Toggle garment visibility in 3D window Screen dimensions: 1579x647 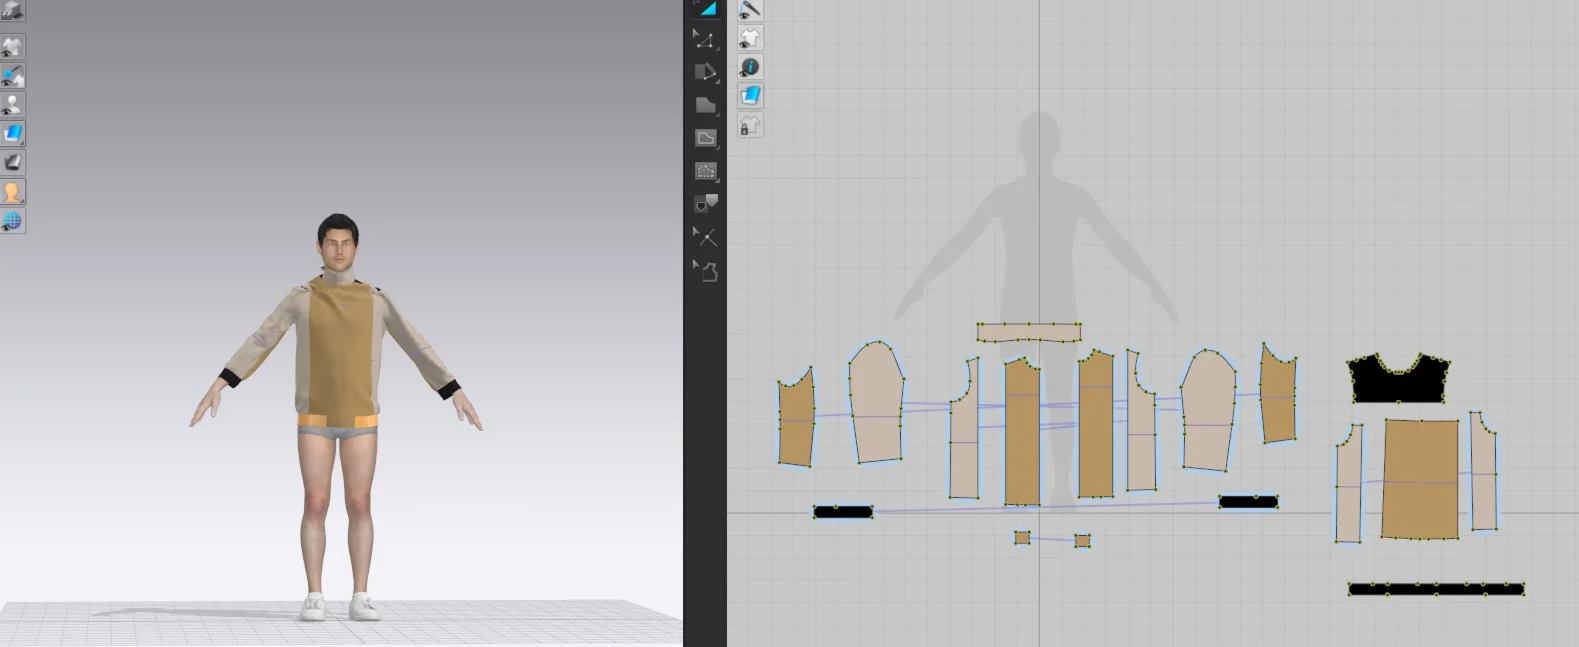coord(13,46)
